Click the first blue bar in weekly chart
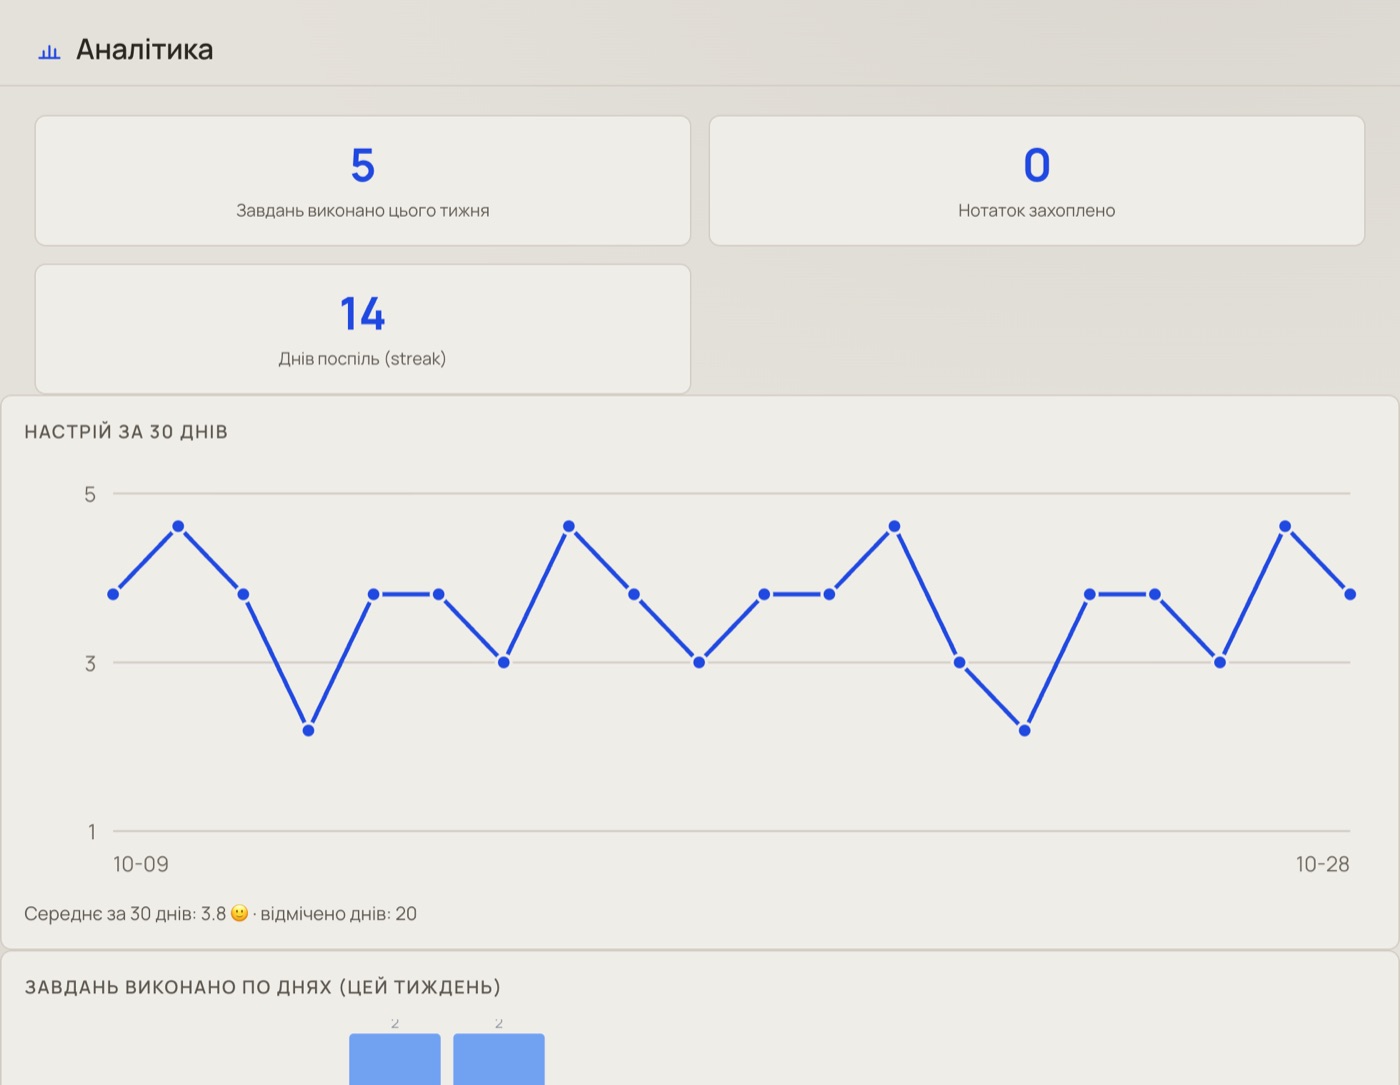The width and height of the screenshot is (1400, 1085). click(x=395, y=1059)
